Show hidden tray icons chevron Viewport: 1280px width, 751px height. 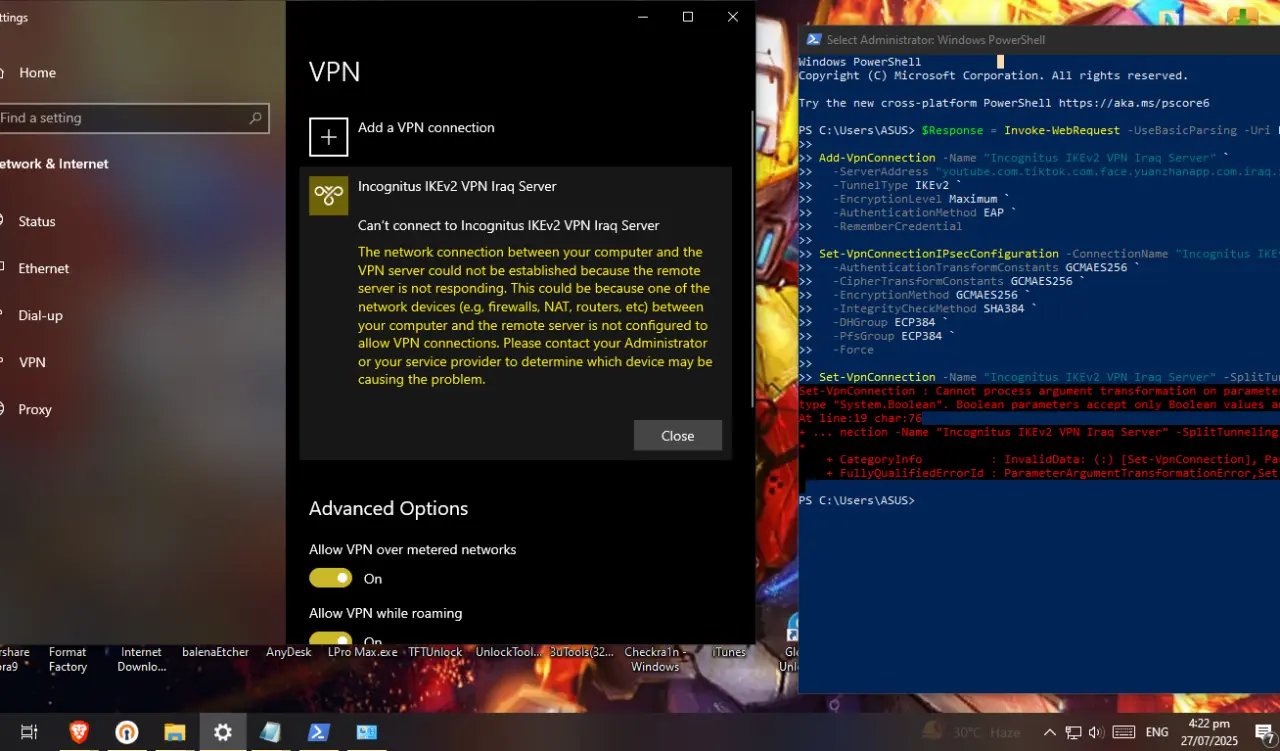click(x=1050, y=732)
